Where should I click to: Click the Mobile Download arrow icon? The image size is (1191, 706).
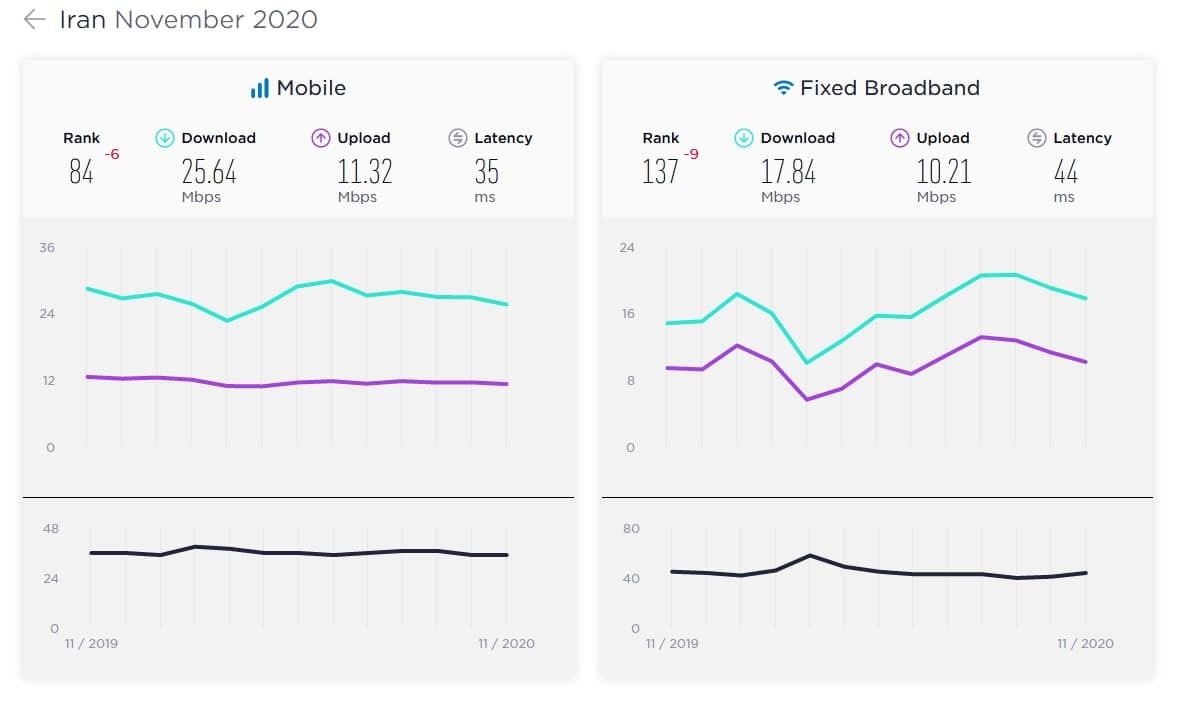coord(165,138)
